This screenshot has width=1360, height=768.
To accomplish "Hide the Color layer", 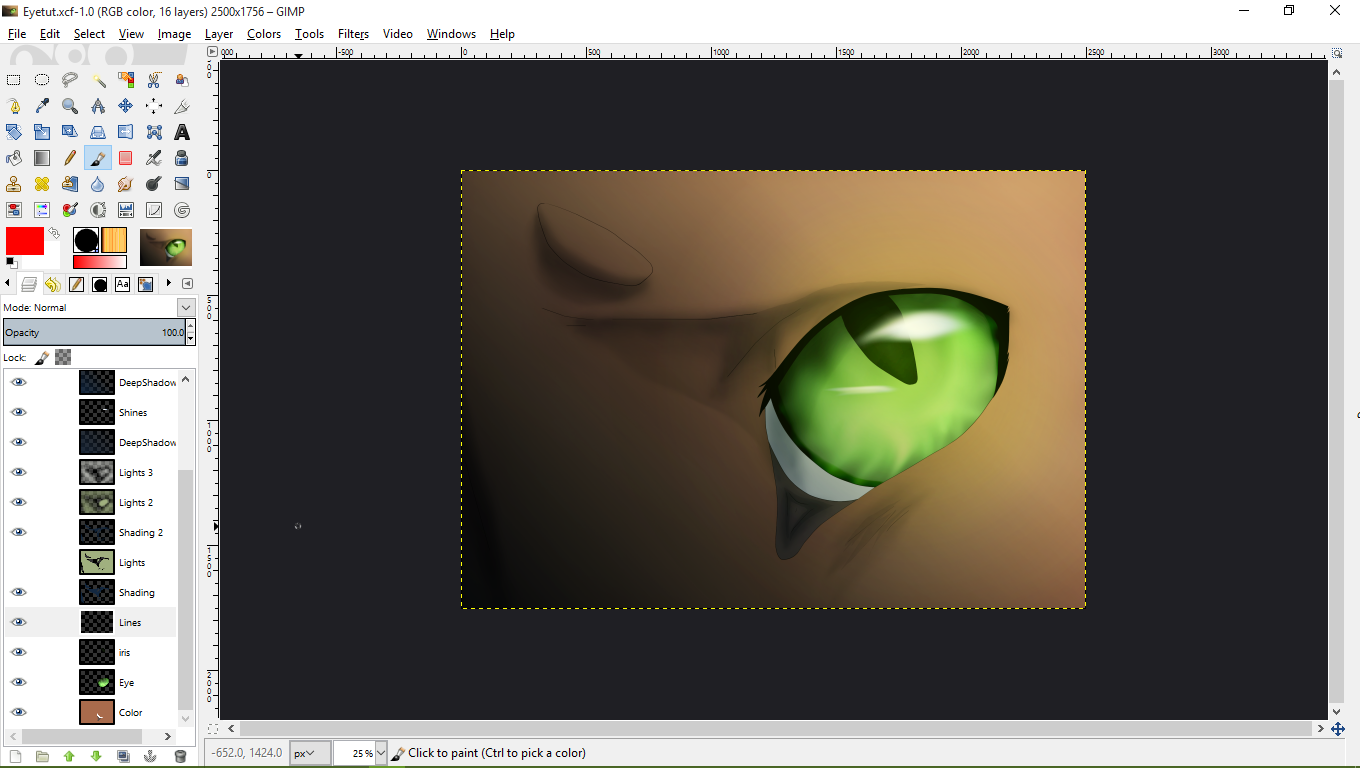I will (x=19, y=712).
